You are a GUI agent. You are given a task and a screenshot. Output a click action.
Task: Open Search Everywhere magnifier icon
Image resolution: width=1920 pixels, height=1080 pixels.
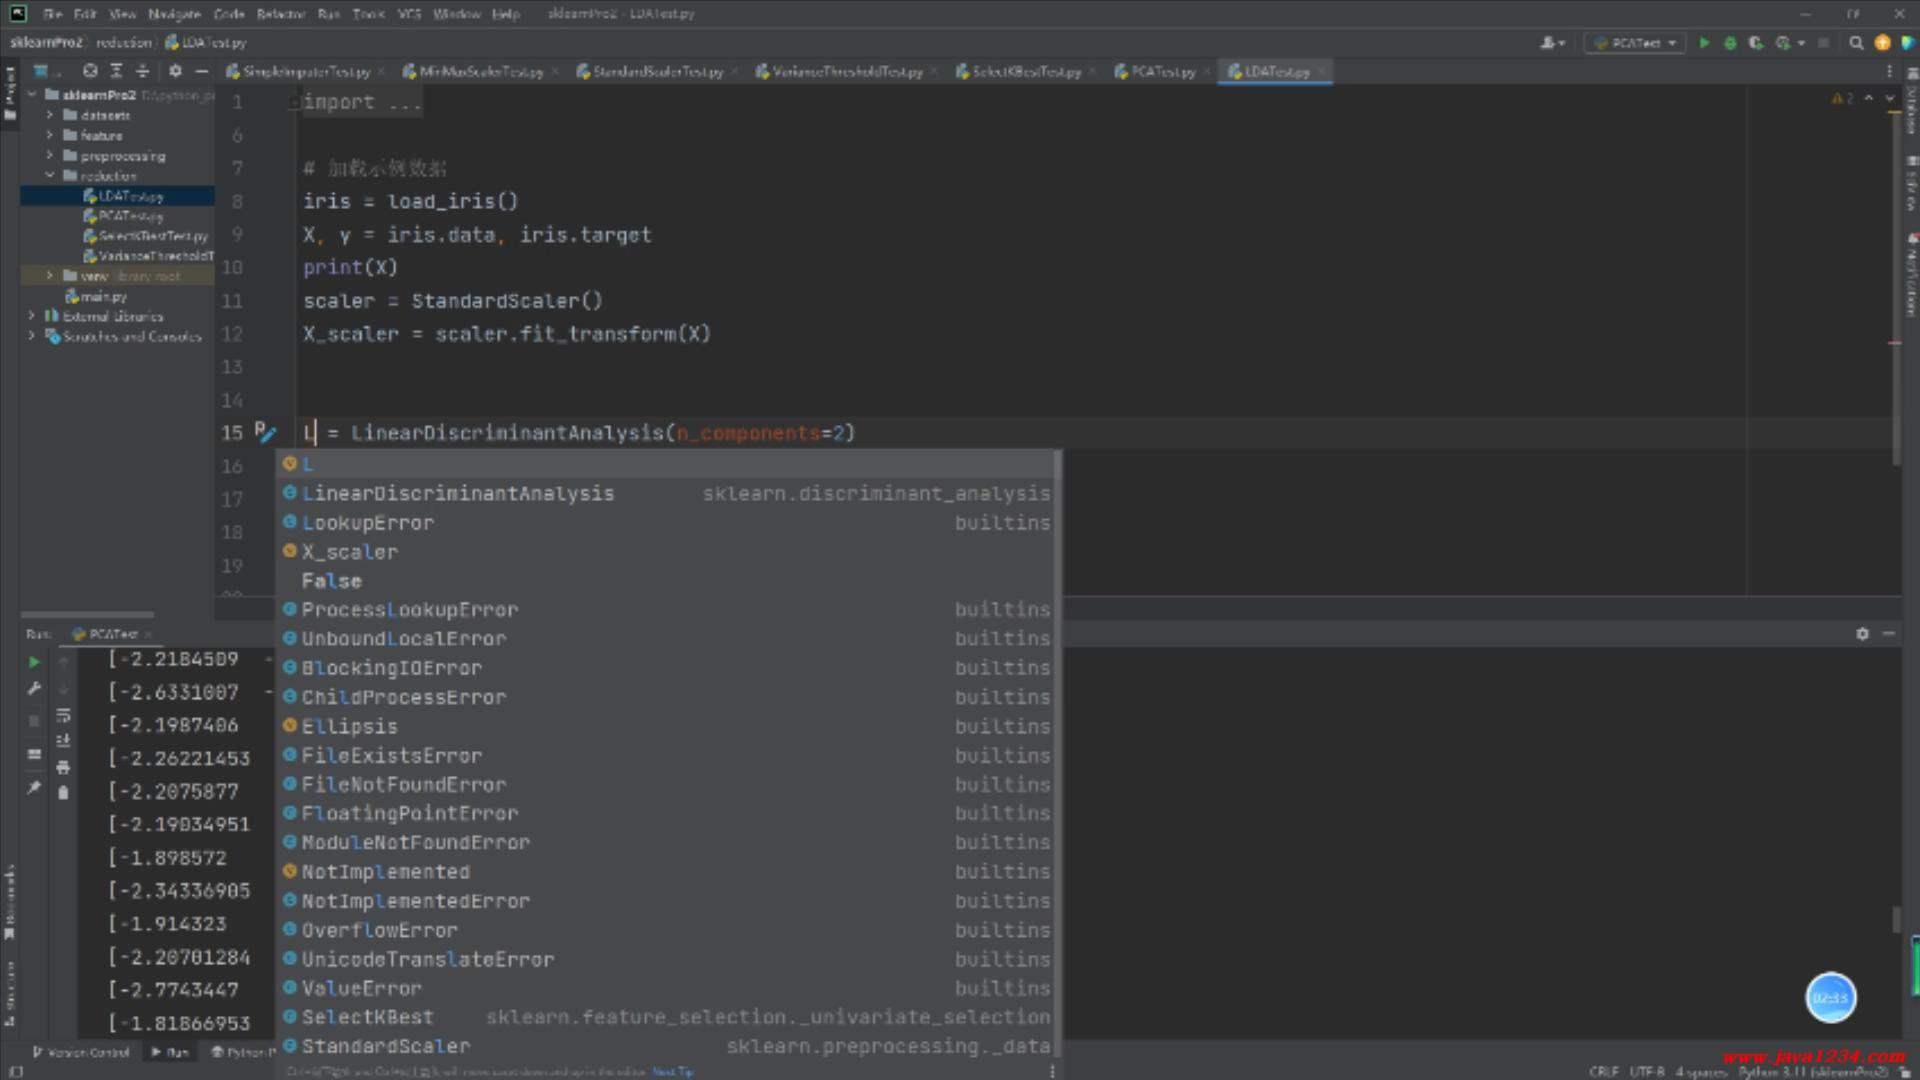(1856, 43)
